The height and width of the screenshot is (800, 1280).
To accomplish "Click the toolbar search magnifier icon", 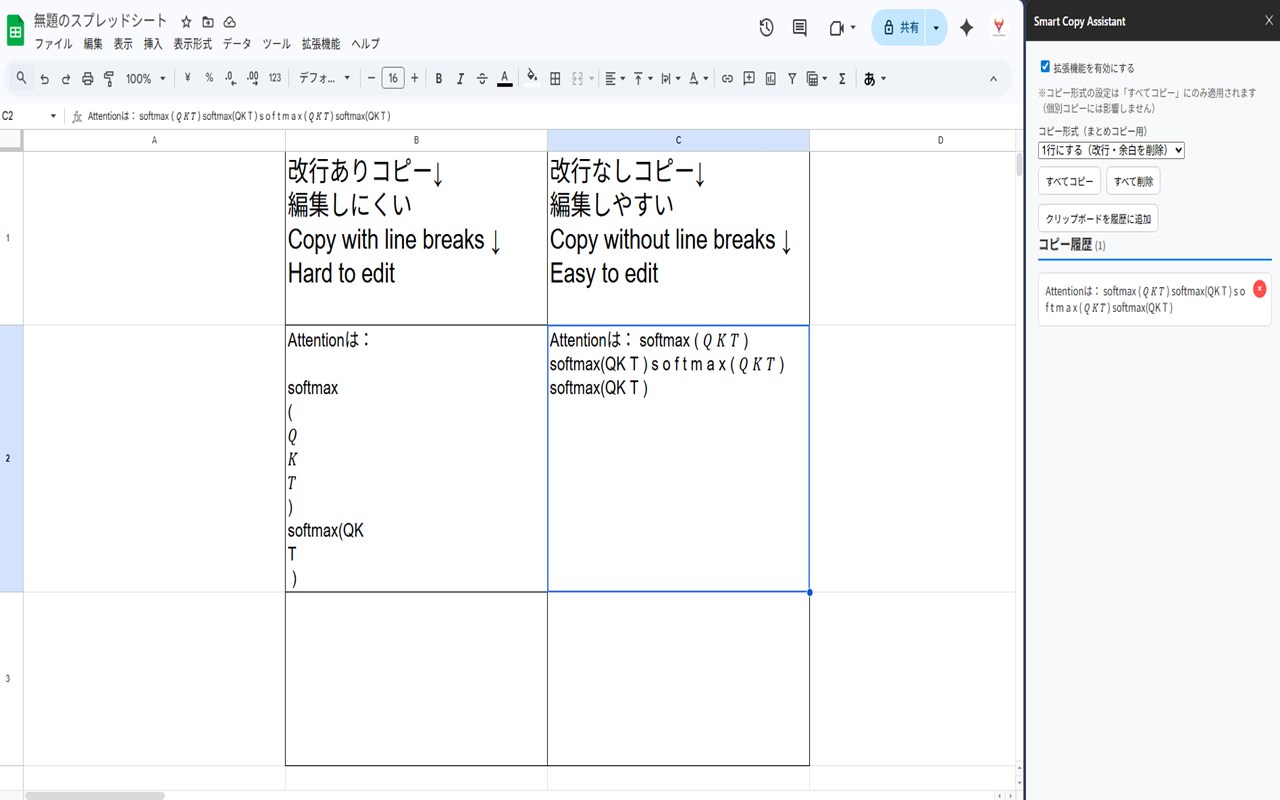I will (x=21, y=78).
